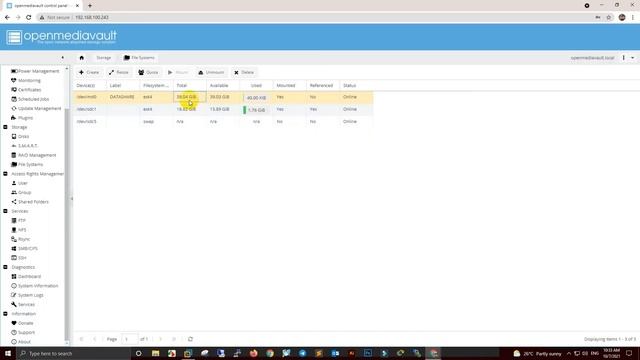Click the Quota button
Screen dimensions: 640x360
click(148, 72)
